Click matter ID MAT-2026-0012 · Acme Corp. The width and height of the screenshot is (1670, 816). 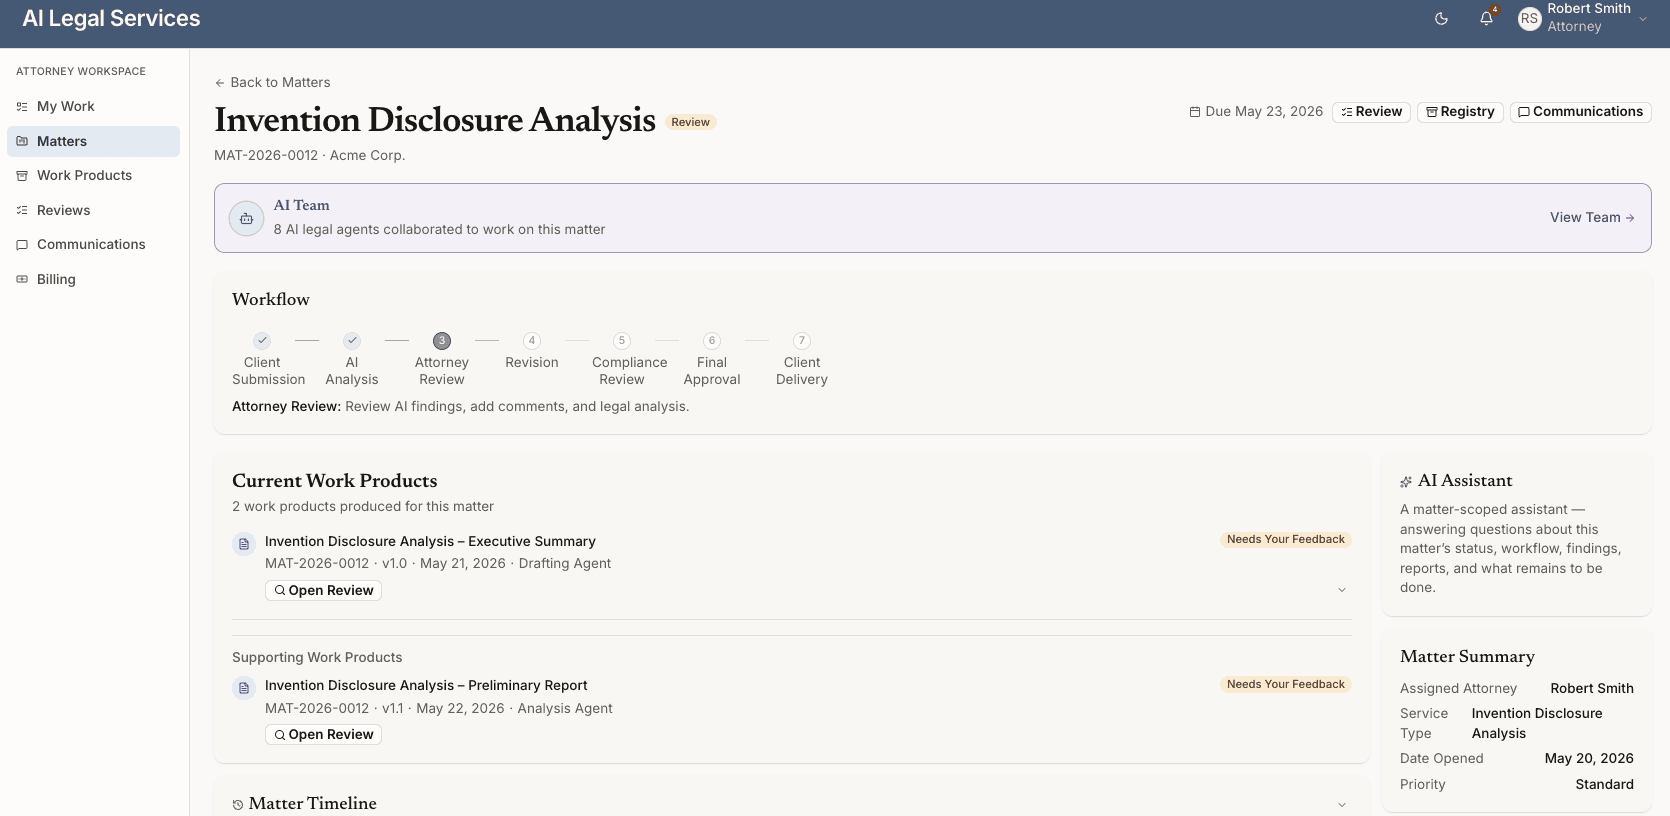coord(310,155)
